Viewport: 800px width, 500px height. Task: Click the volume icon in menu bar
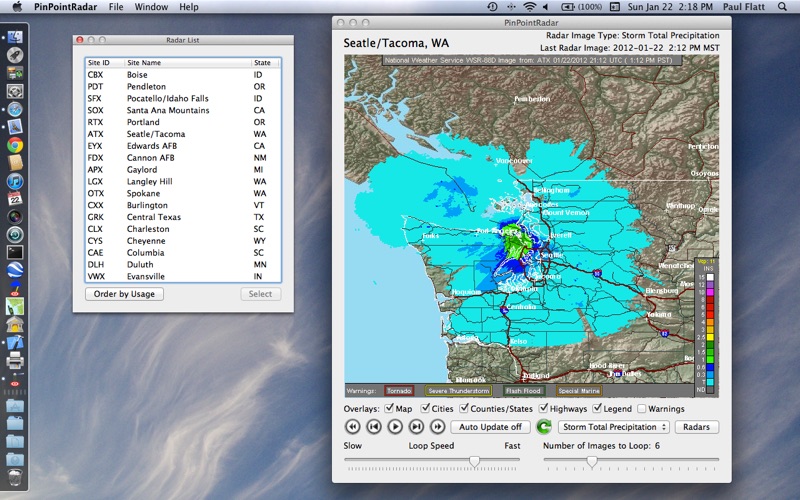[546, 7]
